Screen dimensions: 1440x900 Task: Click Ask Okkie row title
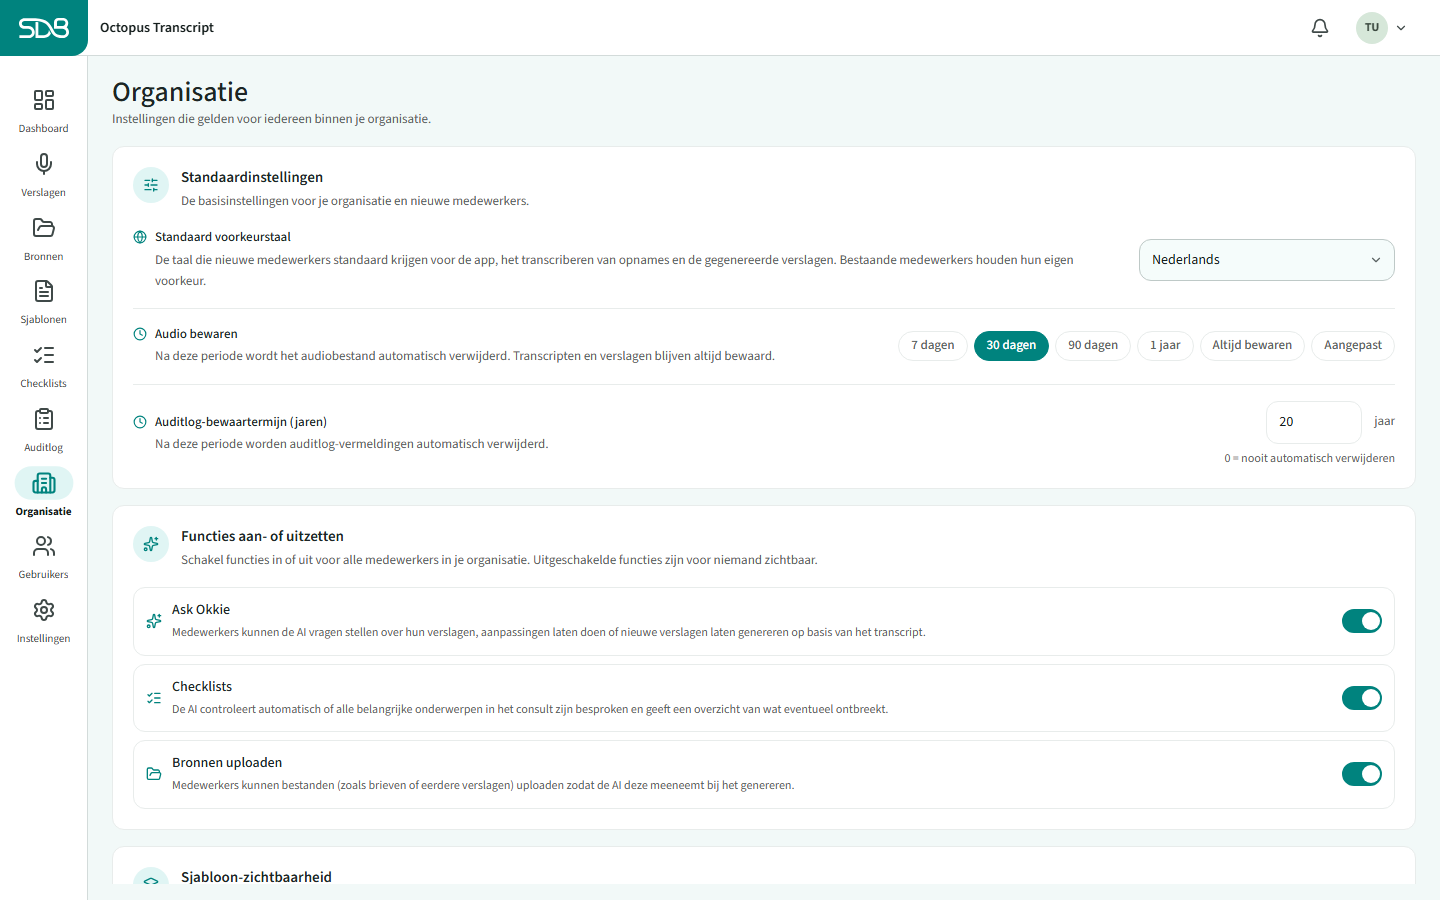(x=201, y=610)
